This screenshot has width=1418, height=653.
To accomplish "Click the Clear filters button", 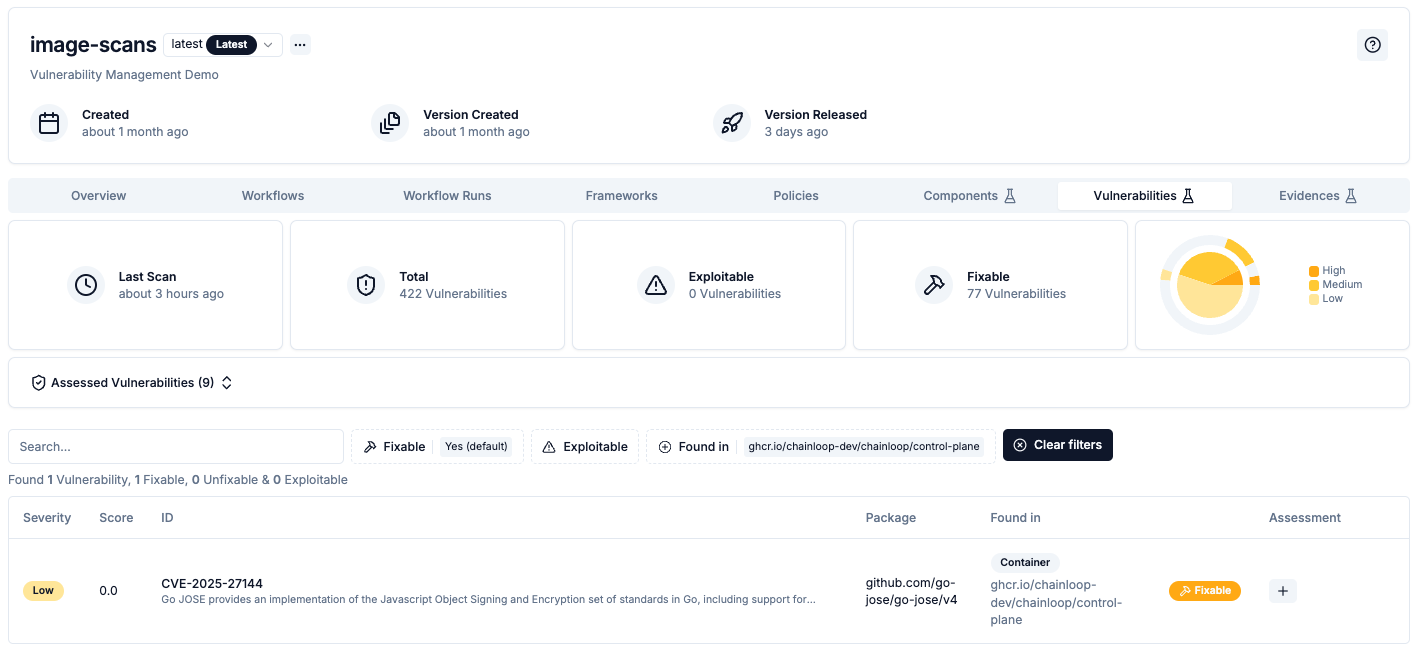I will (1057, 445).
